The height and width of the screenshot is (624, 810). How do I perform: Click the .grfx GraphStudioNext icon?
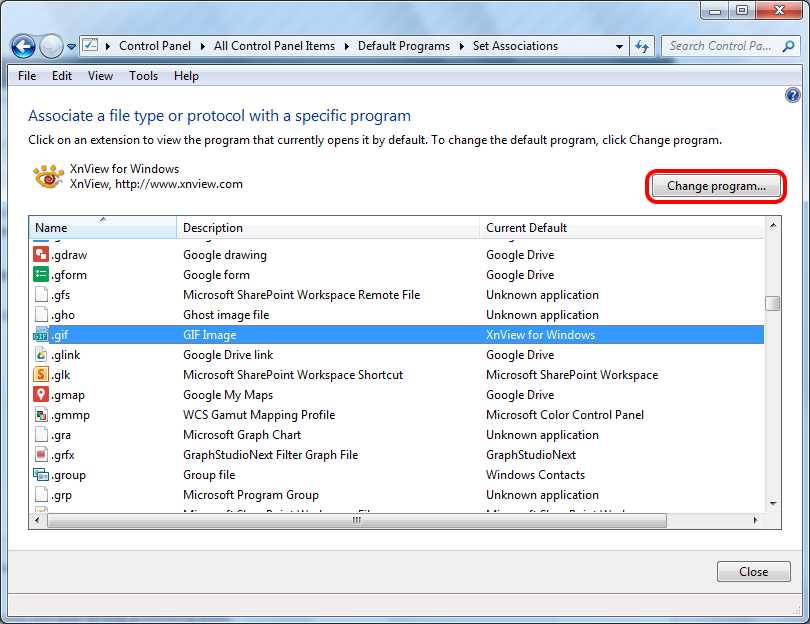click(41, 455)
